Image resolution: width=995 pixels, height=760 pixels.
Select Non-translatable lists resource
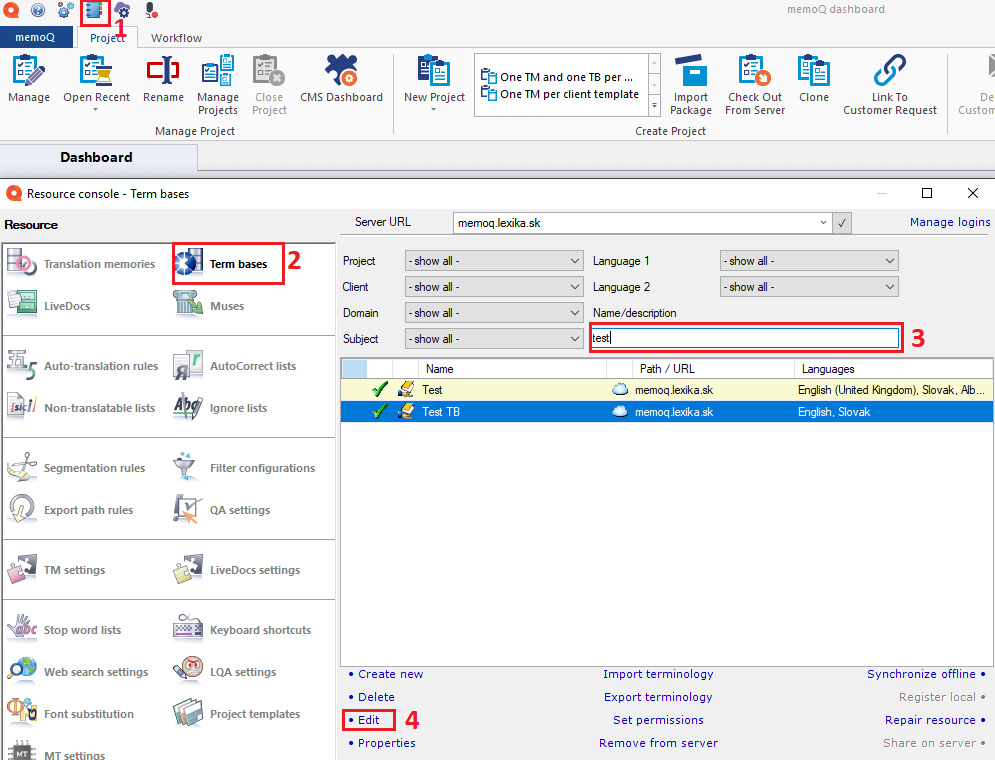[81, 407]
